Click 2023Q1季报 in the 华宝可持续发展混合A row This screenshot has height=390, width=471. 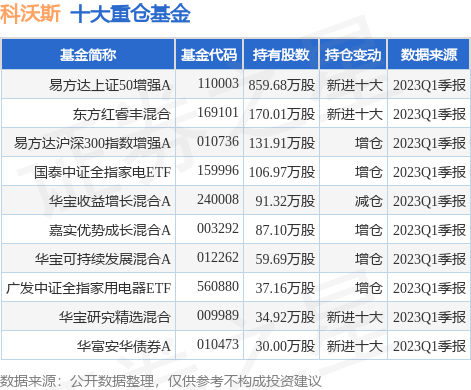pyautogui.click(x=429, y=259)
